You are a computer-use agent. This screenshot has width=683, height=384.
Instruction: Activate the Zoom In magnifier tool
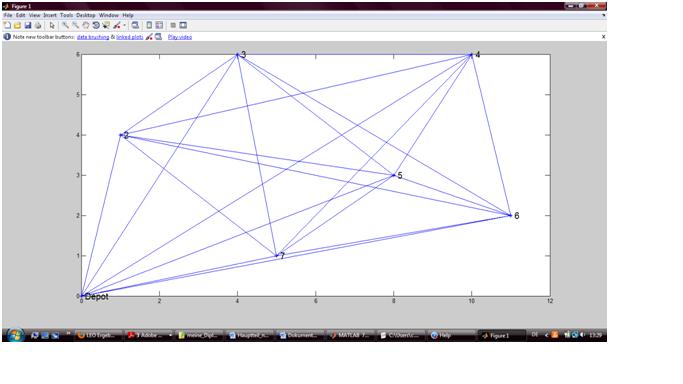click(65, 26)
